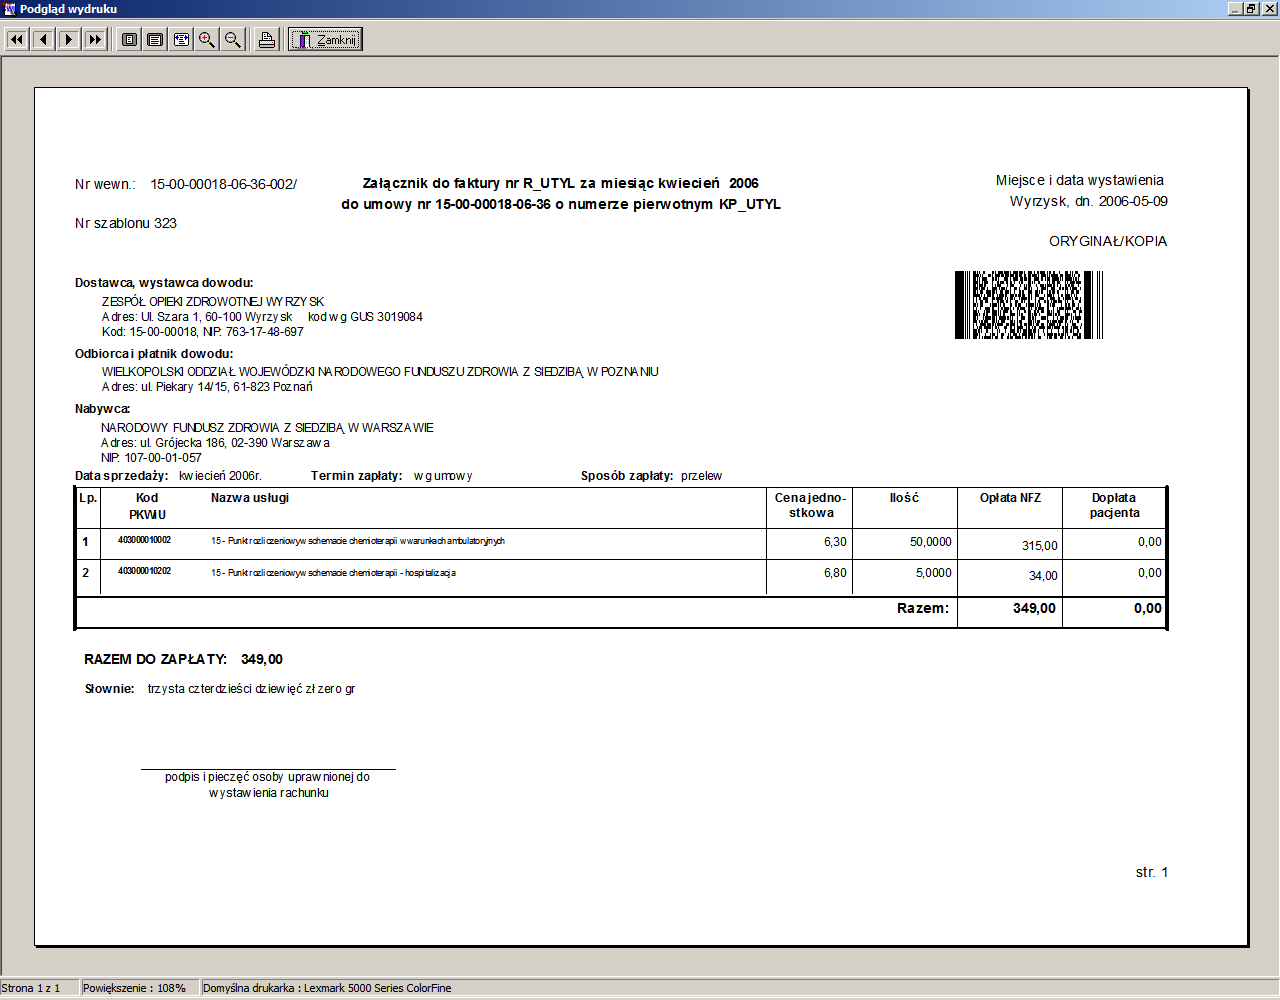The image size is (1280, 1000).
Task: Fit the page to window width
Action: (181, 40)
